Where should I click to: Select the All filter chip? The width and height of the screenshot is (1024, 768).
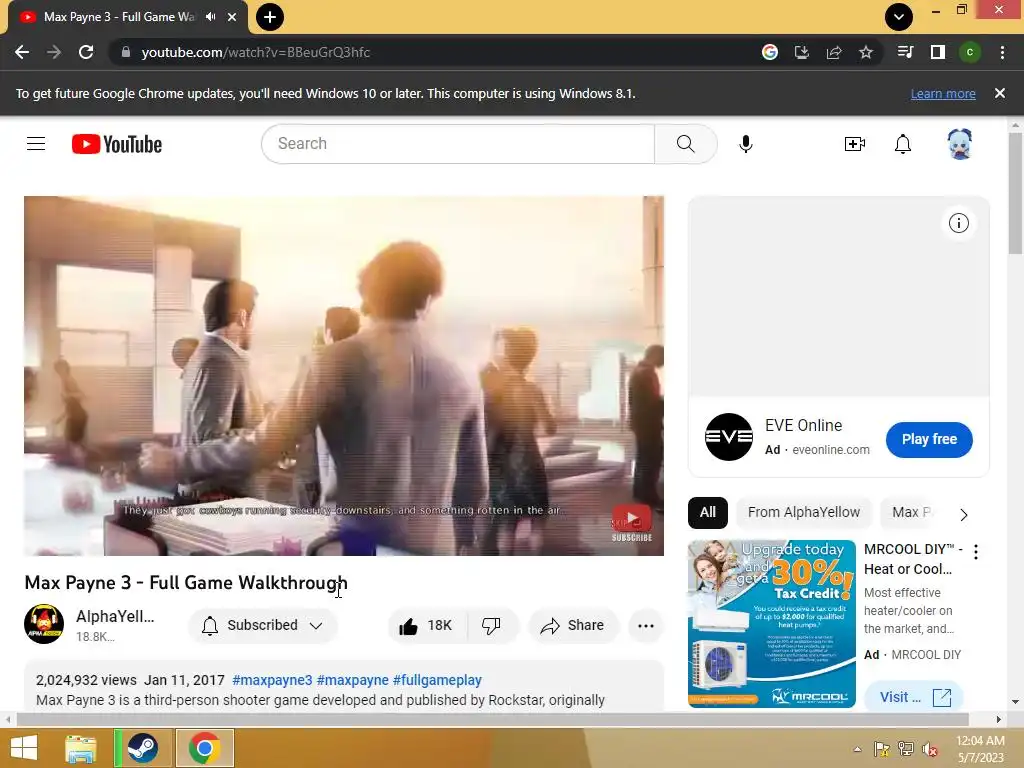pos(708,513)
